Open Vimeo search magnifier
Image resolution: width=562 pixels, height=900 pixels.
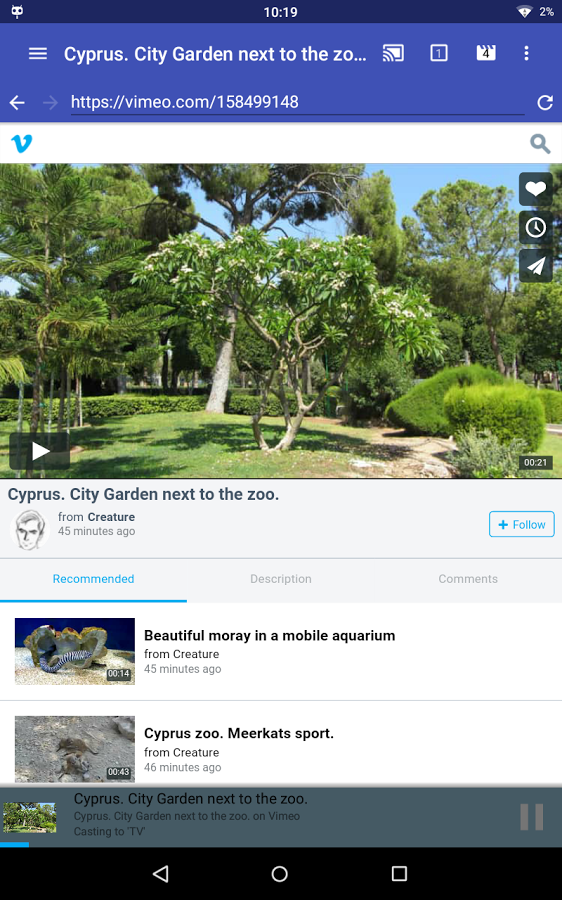(540, 143)
